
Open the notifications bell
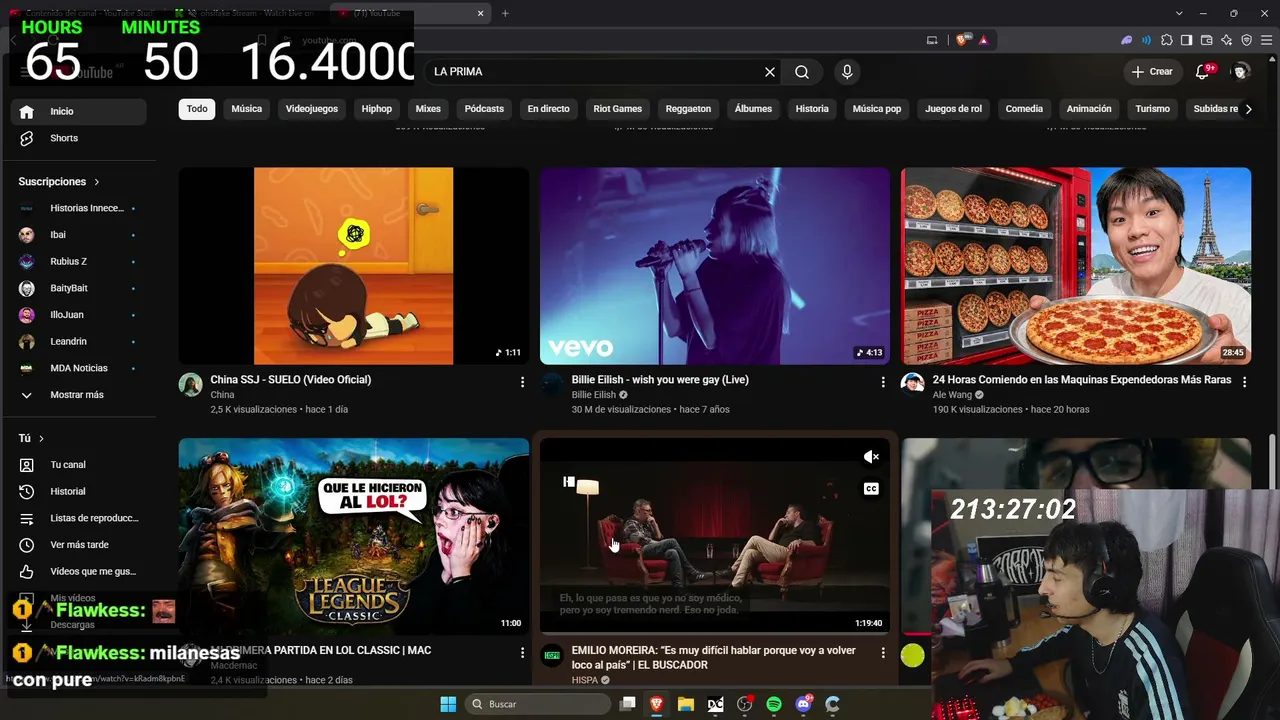point(1203,72)
